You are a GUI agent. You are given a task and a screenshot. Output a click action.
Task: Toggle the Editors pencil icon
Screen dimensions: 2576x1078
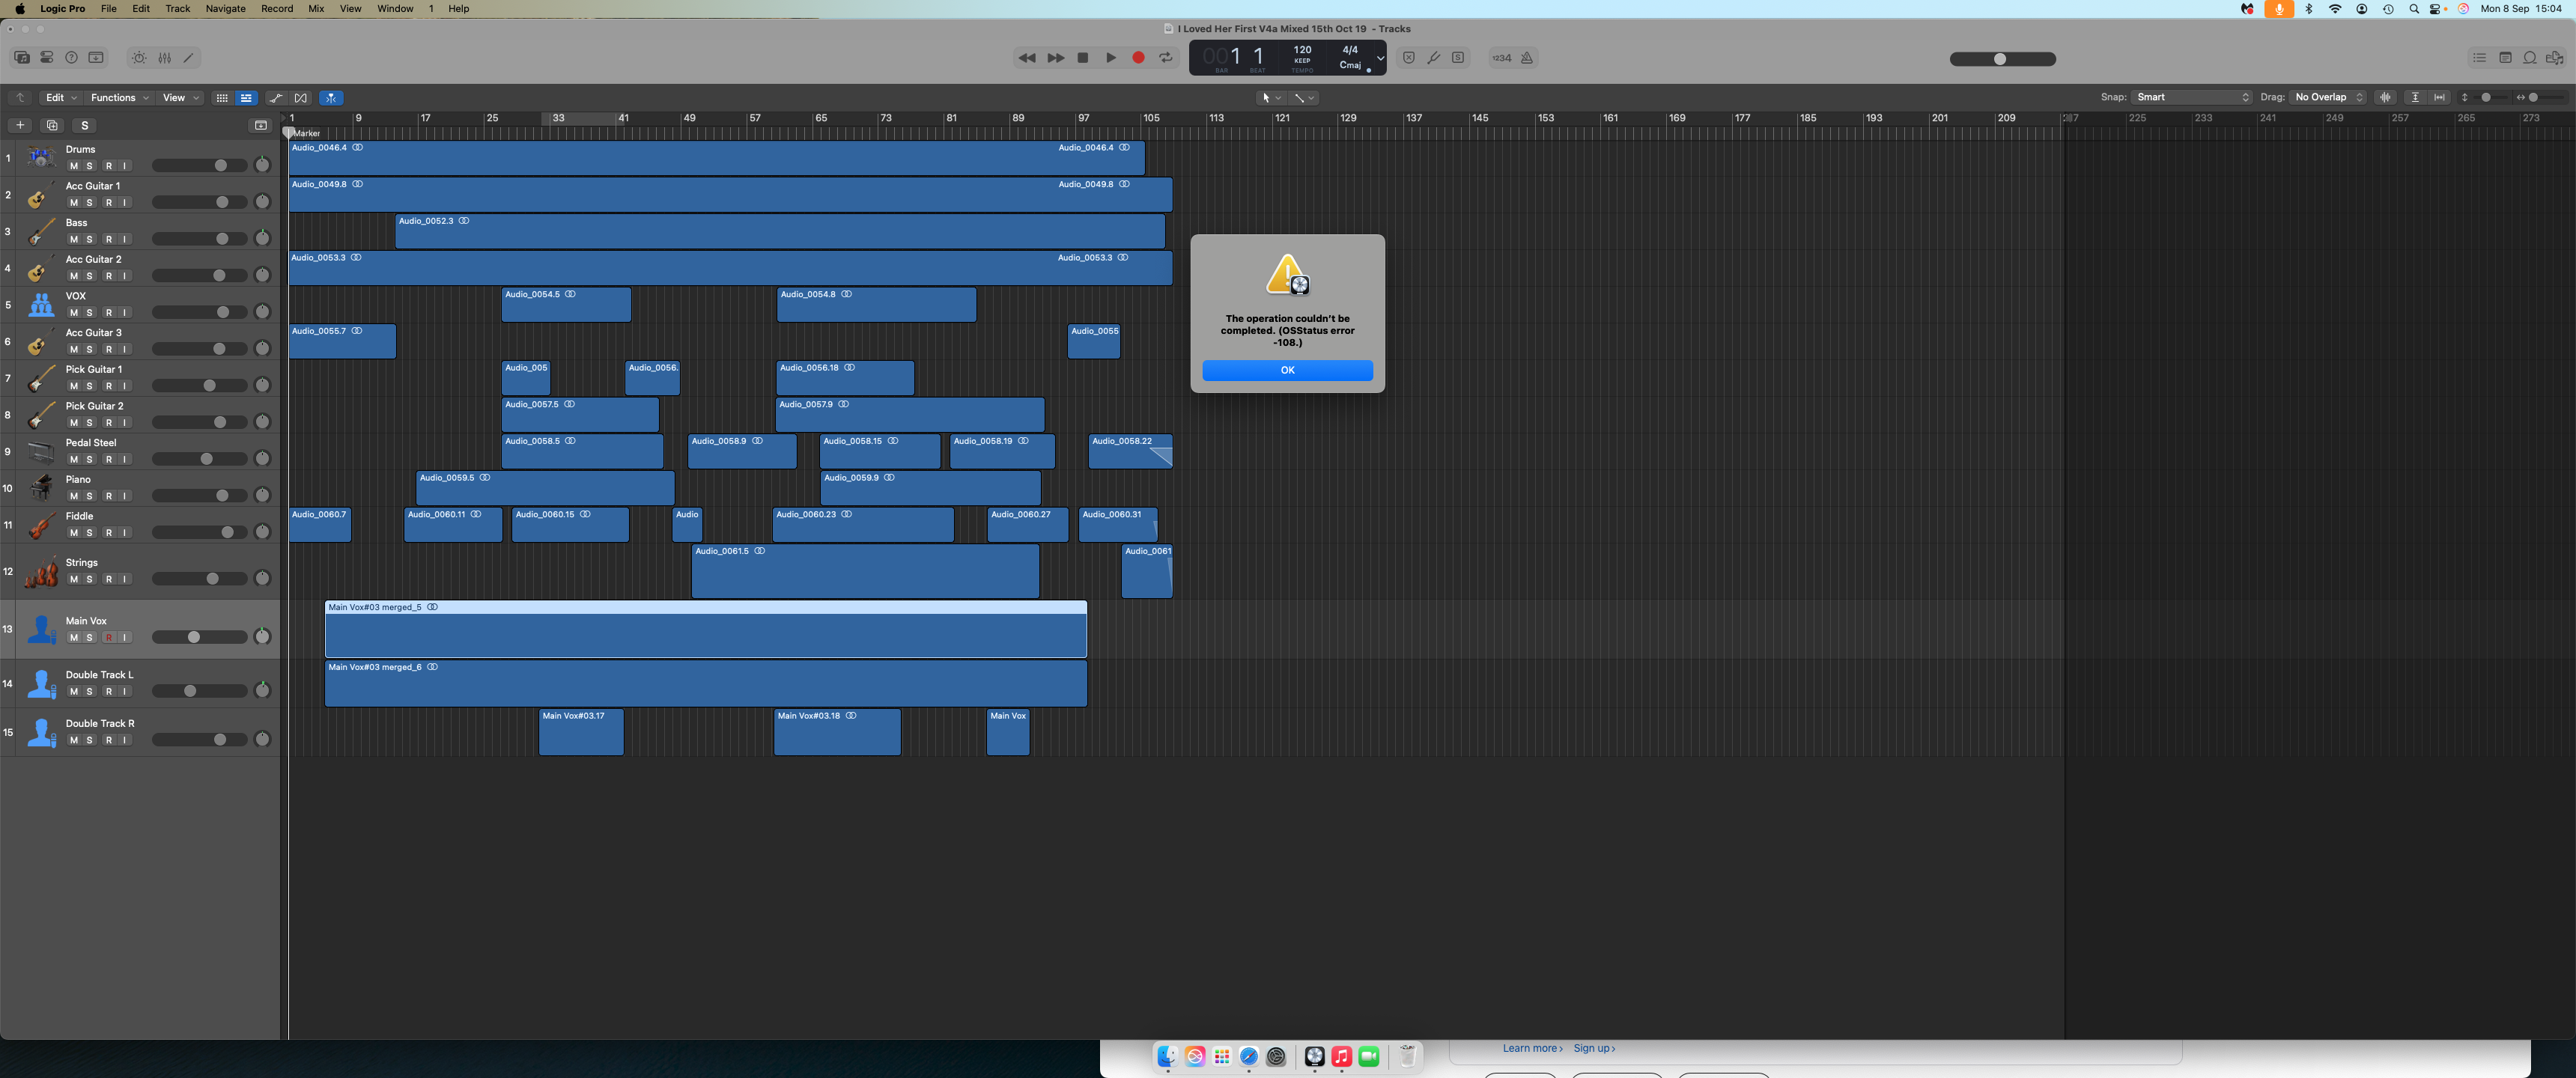click(x=188, y=58)
